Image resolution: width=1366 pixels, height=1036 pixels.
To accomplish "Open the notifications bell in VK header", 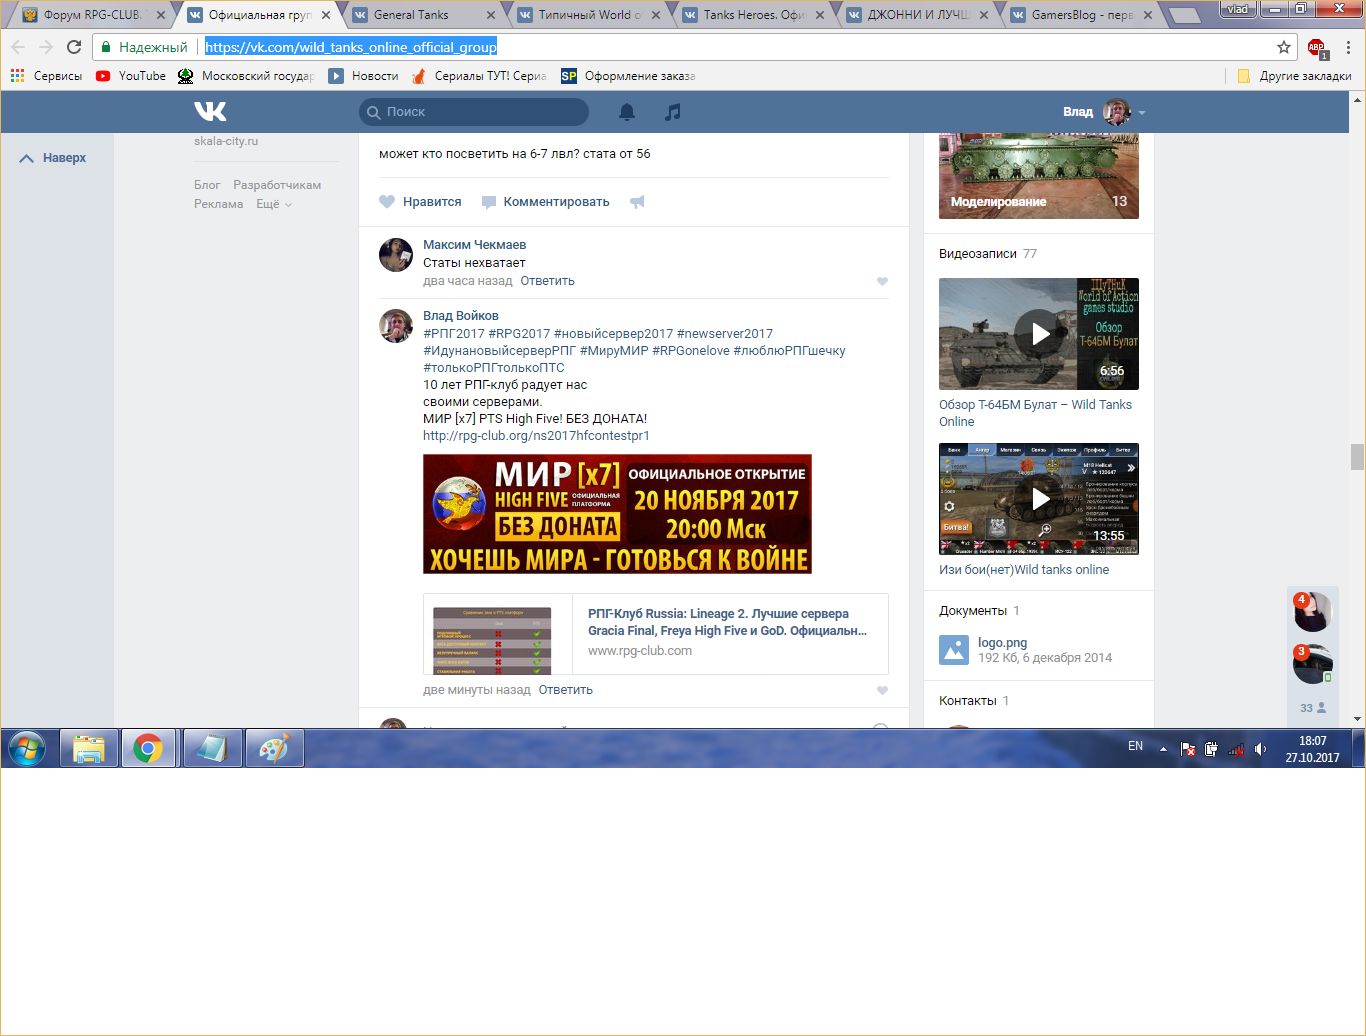I will click(627, 112).
